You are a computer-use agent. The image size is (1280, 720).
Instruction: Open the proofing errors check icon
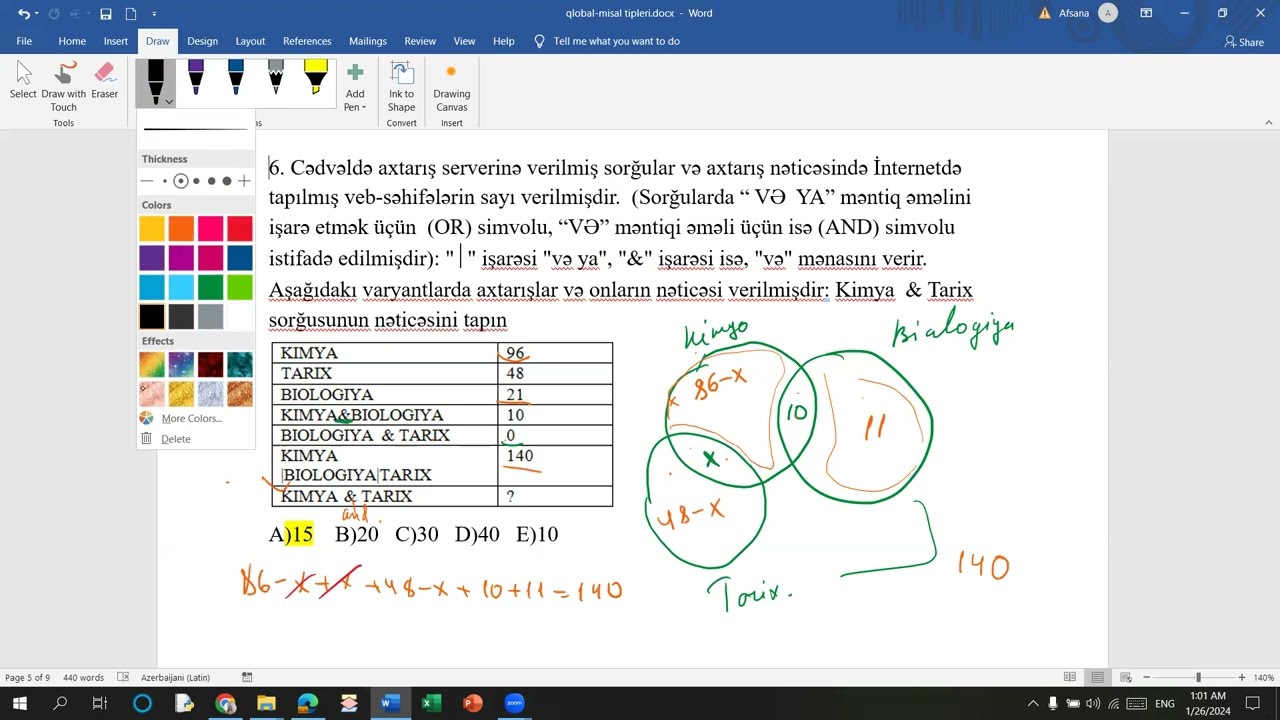point(123,678)
